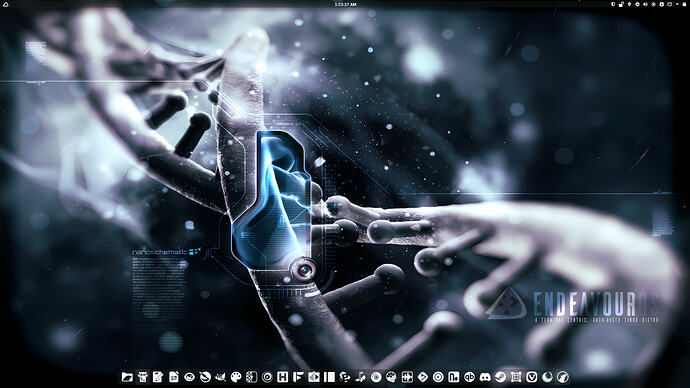Screen dimensions: 690x388
Task: Launch the boxed letter H icon in dock
Action: point(283,377)
